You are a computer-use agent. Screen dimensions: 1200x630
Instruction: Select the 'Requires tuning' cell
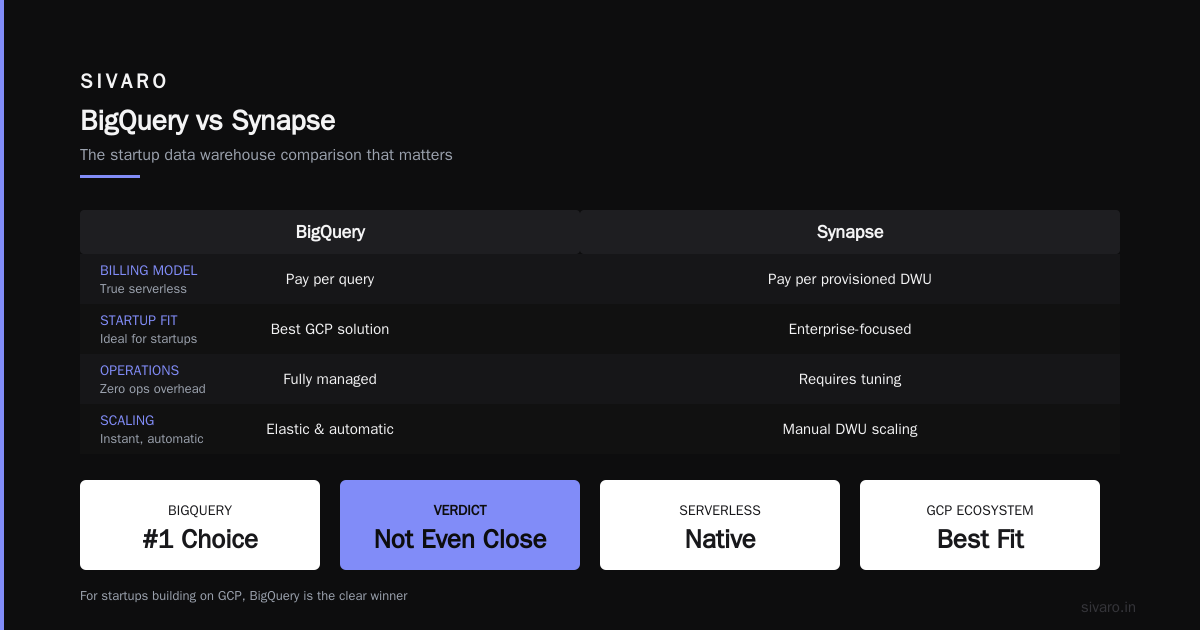pos(850,379)
